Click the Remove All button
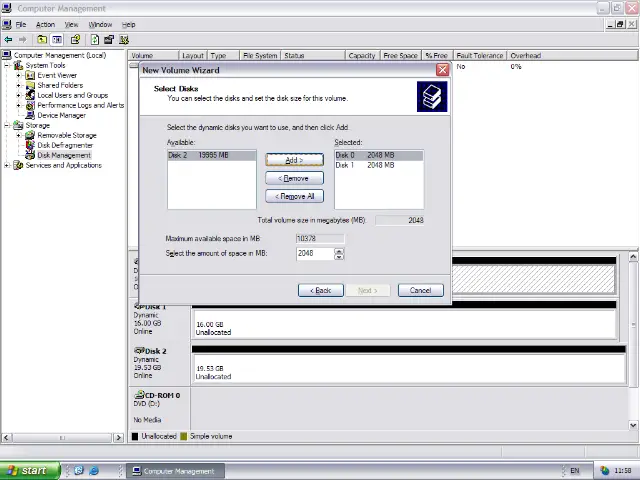The image size is (640, 480). pos(294,196)
